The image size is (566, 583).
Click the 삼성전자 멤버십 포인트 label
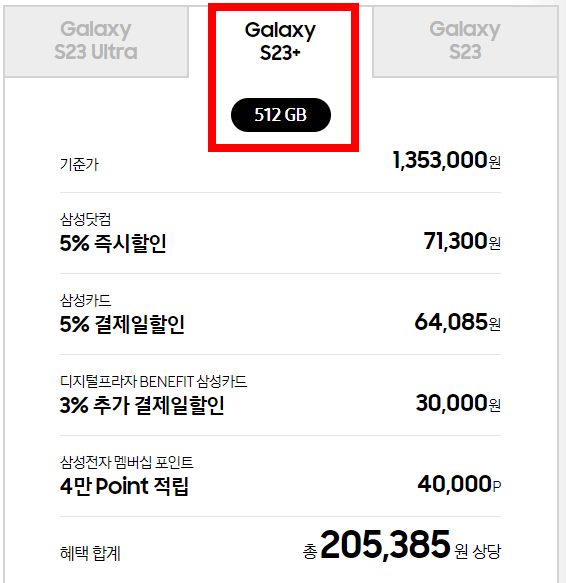click(x=126, y=462)
